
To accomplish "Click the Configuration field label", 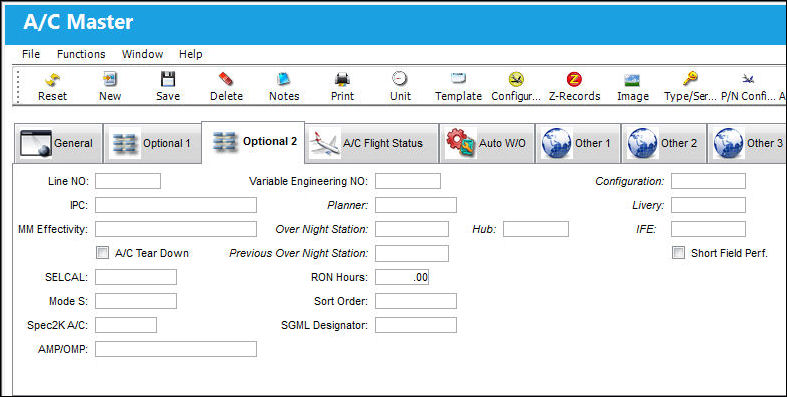I will [x=630, y=181].
